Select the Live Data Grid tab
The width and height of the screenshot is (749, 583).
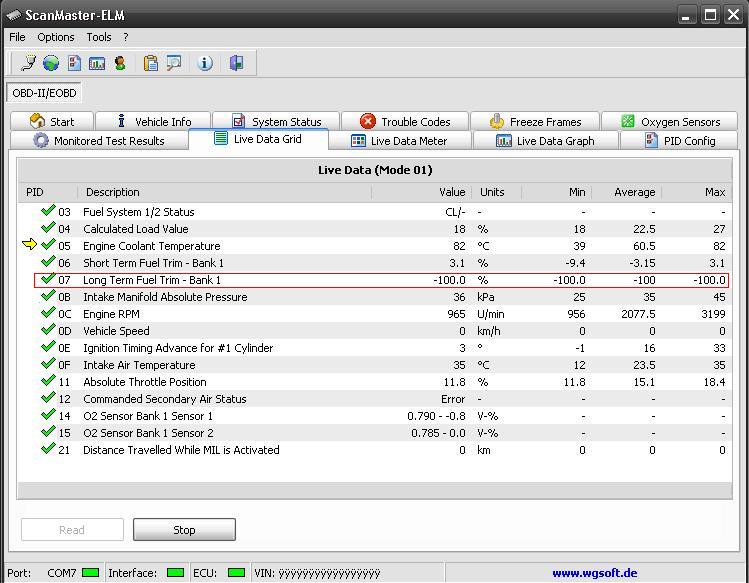click(258, 139)
